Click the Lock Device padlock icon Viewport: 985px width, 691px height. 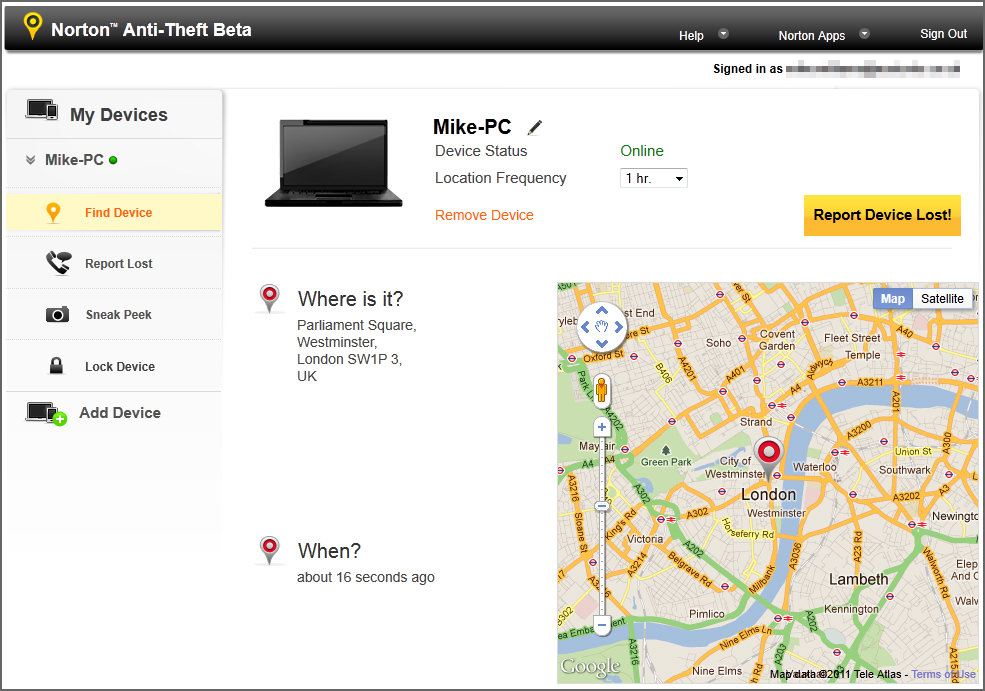click(x=56, y=366)
